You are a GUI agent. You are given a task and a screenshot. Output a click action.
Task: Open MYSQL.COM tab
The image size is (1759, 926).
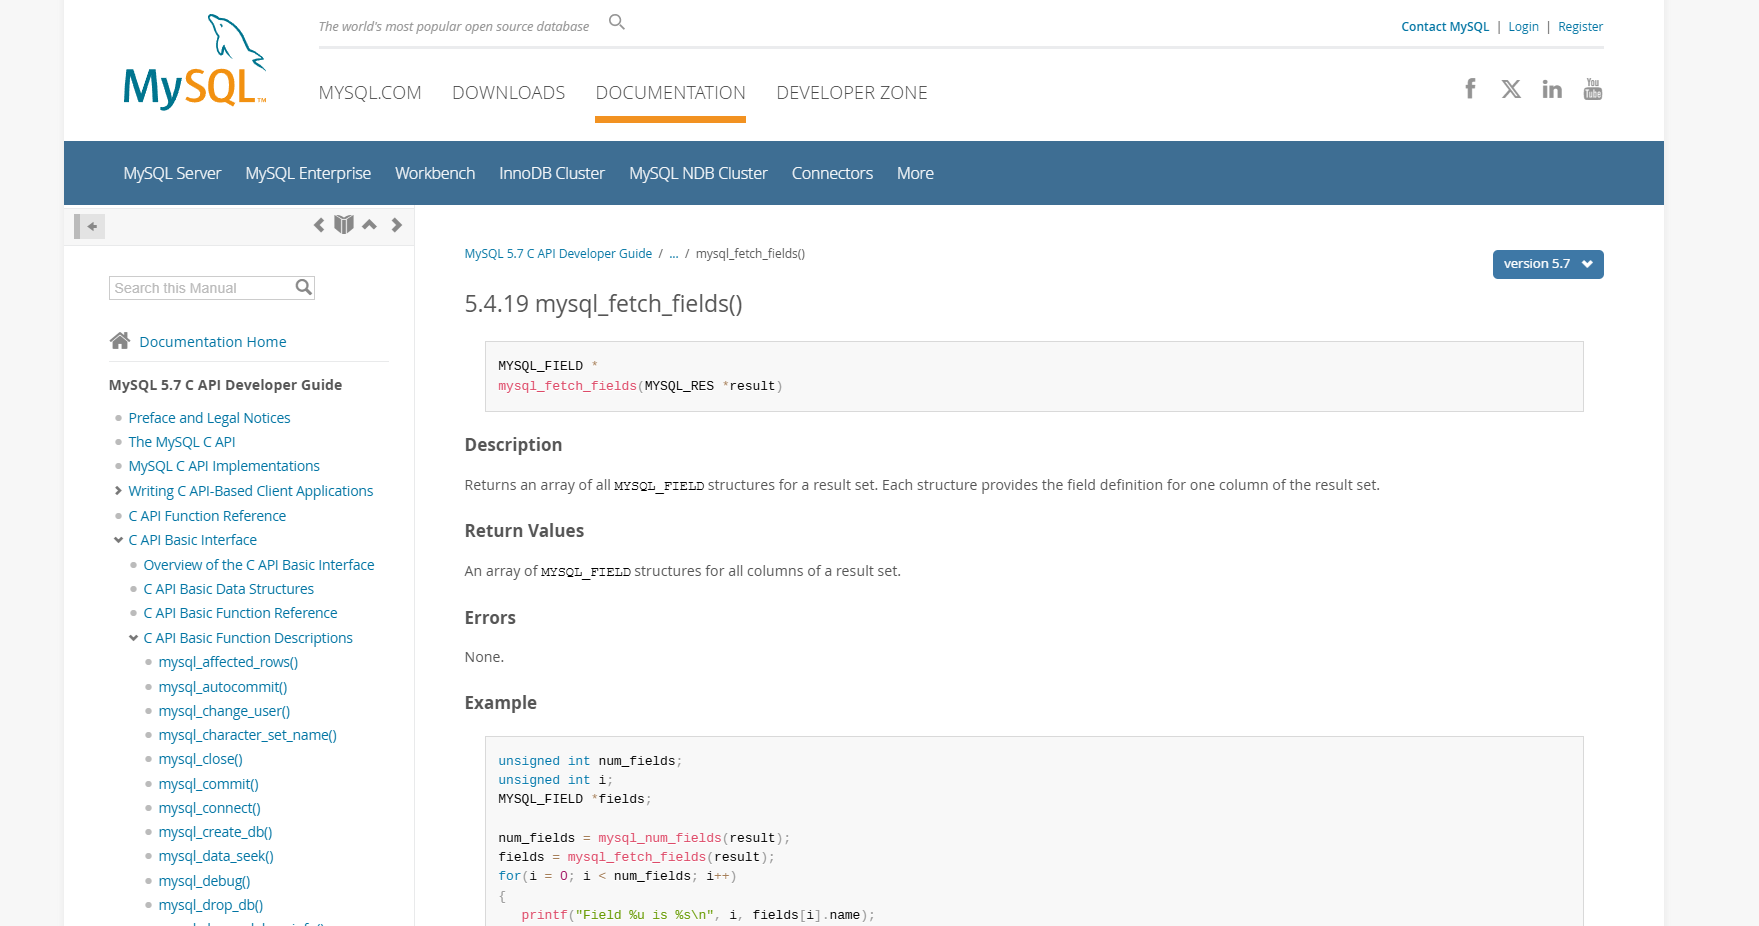click(x=370, y=93)
